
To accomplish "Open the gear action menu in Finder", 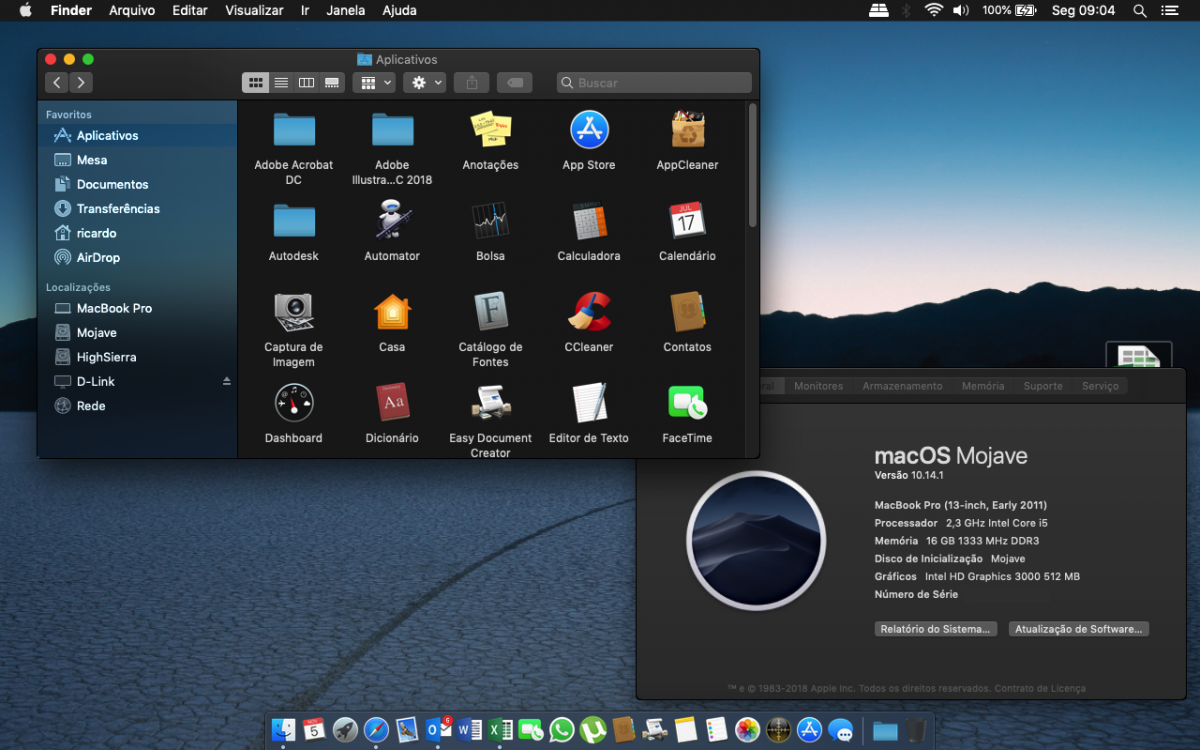I will [x=425, y=83].
